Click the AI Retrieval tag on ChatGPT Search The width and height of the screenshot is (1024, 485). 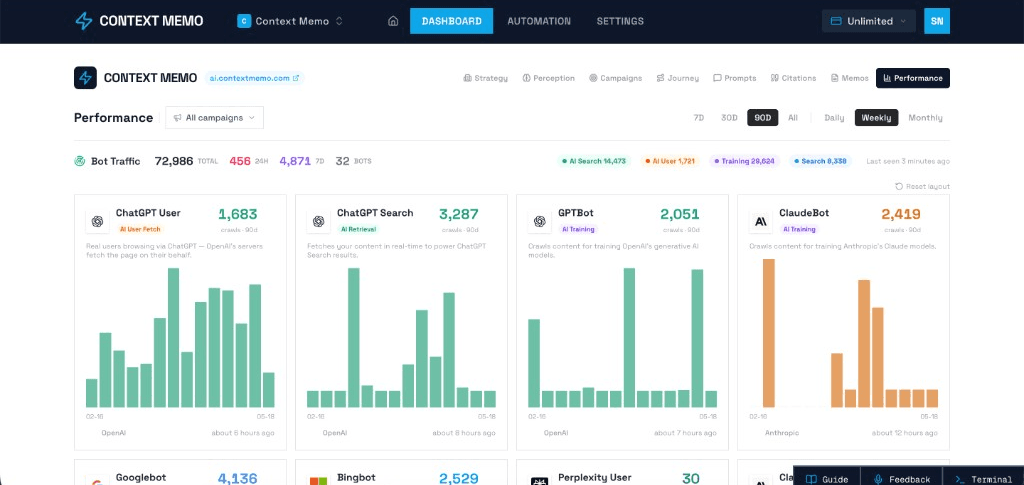358,229
